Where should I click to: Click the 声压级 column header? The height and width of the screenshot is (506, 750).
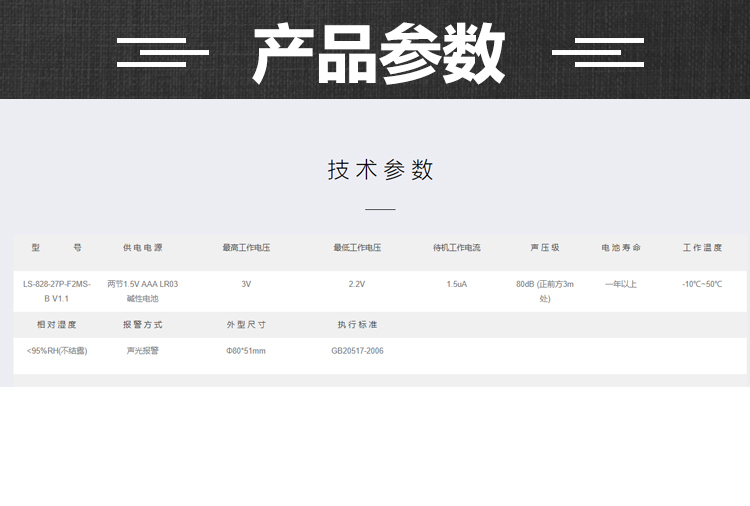click(x=544, y=247)
